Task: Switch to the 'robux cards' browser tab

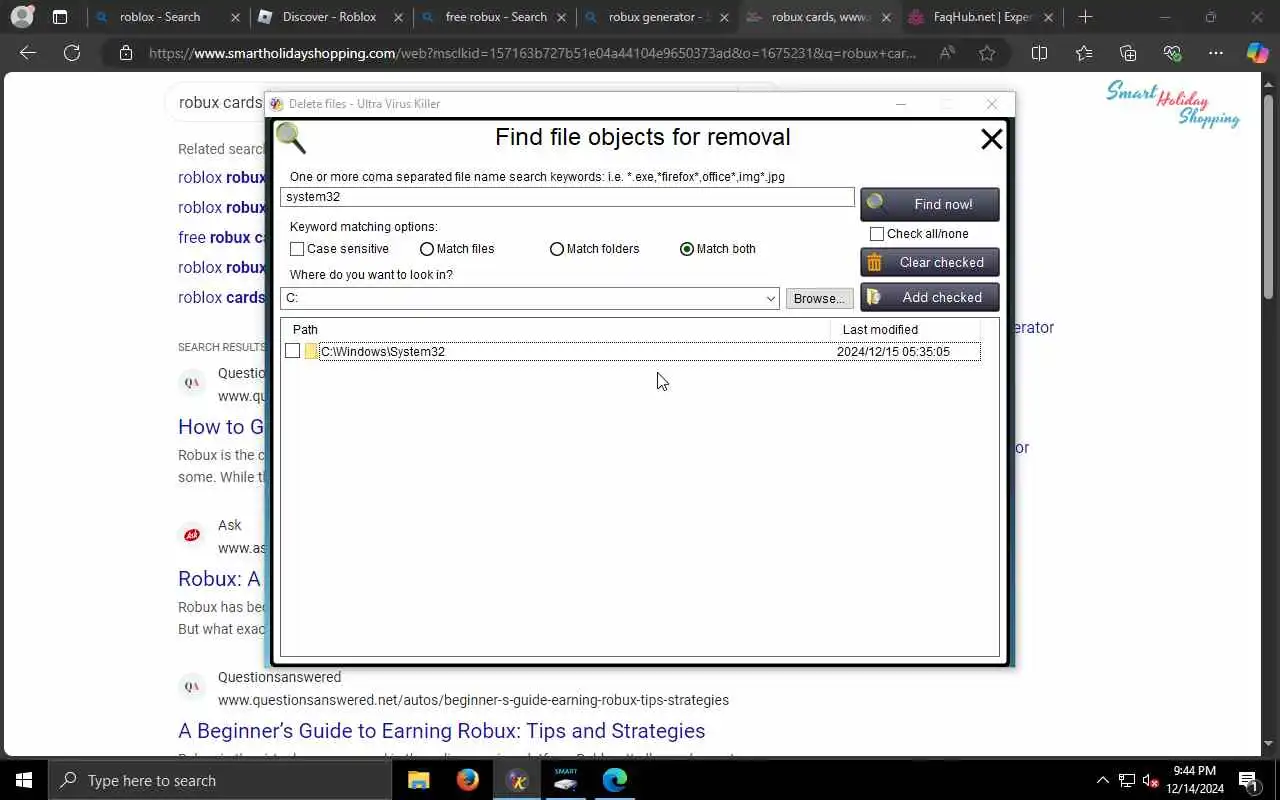Action: pos(820,17)
